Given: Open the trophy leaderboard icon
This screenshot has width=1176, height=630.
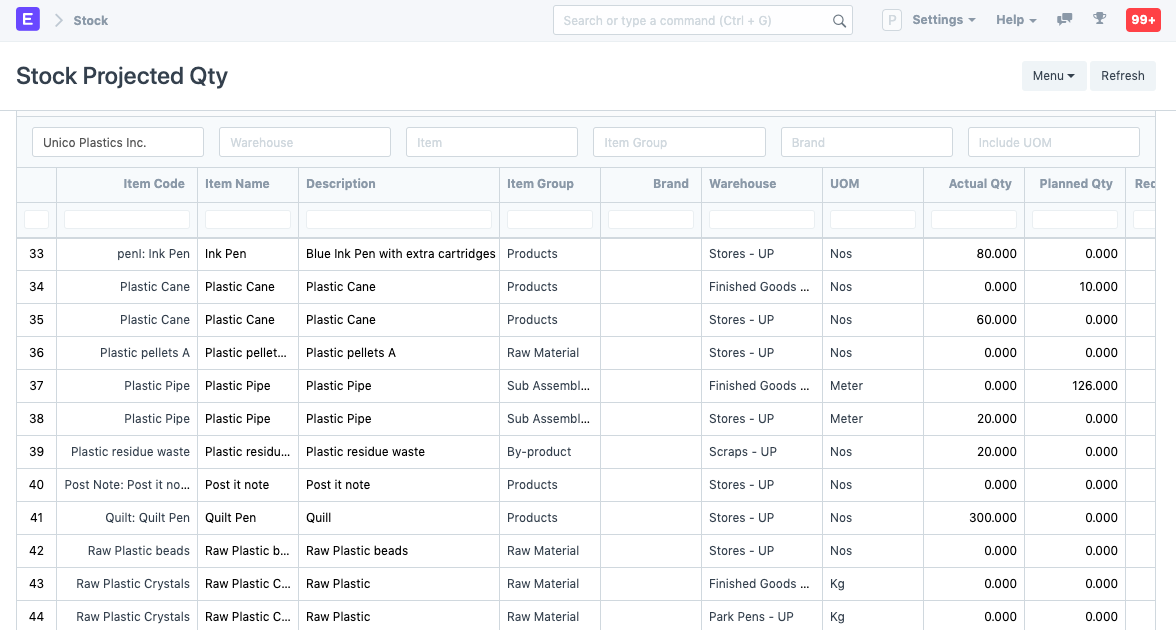Looking at the screenshot, I should pyautogui.click(x=1099, y=20).
